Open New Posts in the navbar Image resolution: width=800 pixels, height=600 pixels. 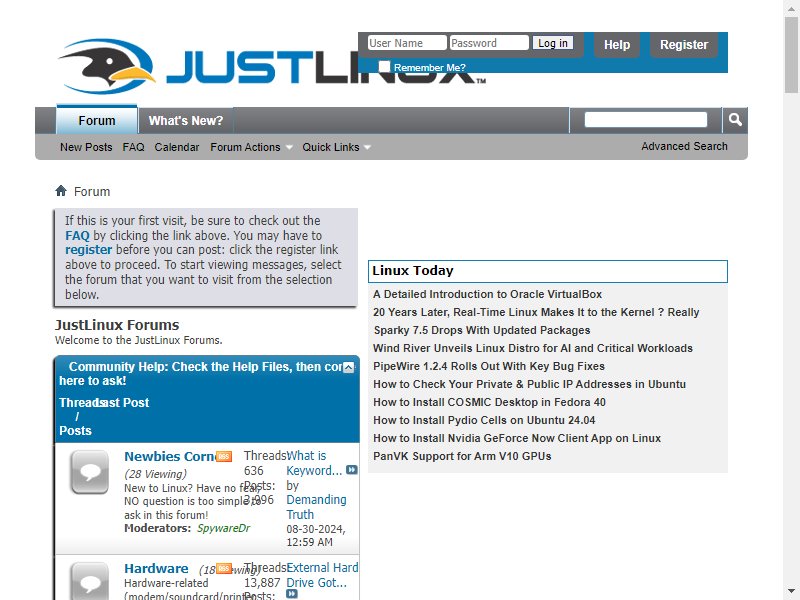pyautogui.click(x=86, y=147)
